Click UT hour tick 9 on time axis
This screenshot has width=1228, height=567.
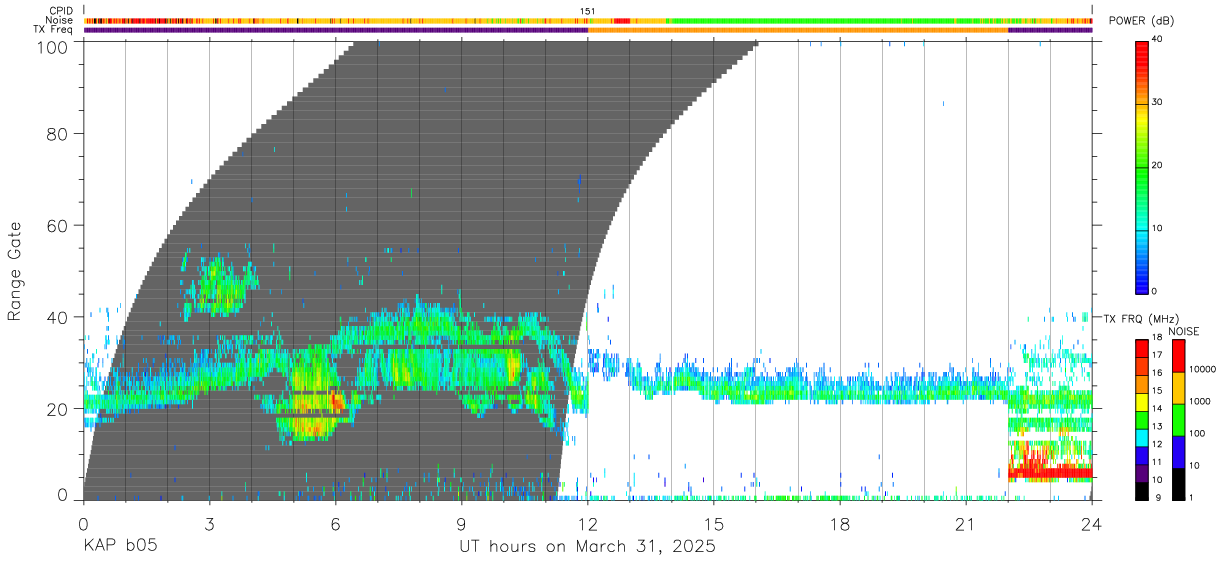click(461, 525)
